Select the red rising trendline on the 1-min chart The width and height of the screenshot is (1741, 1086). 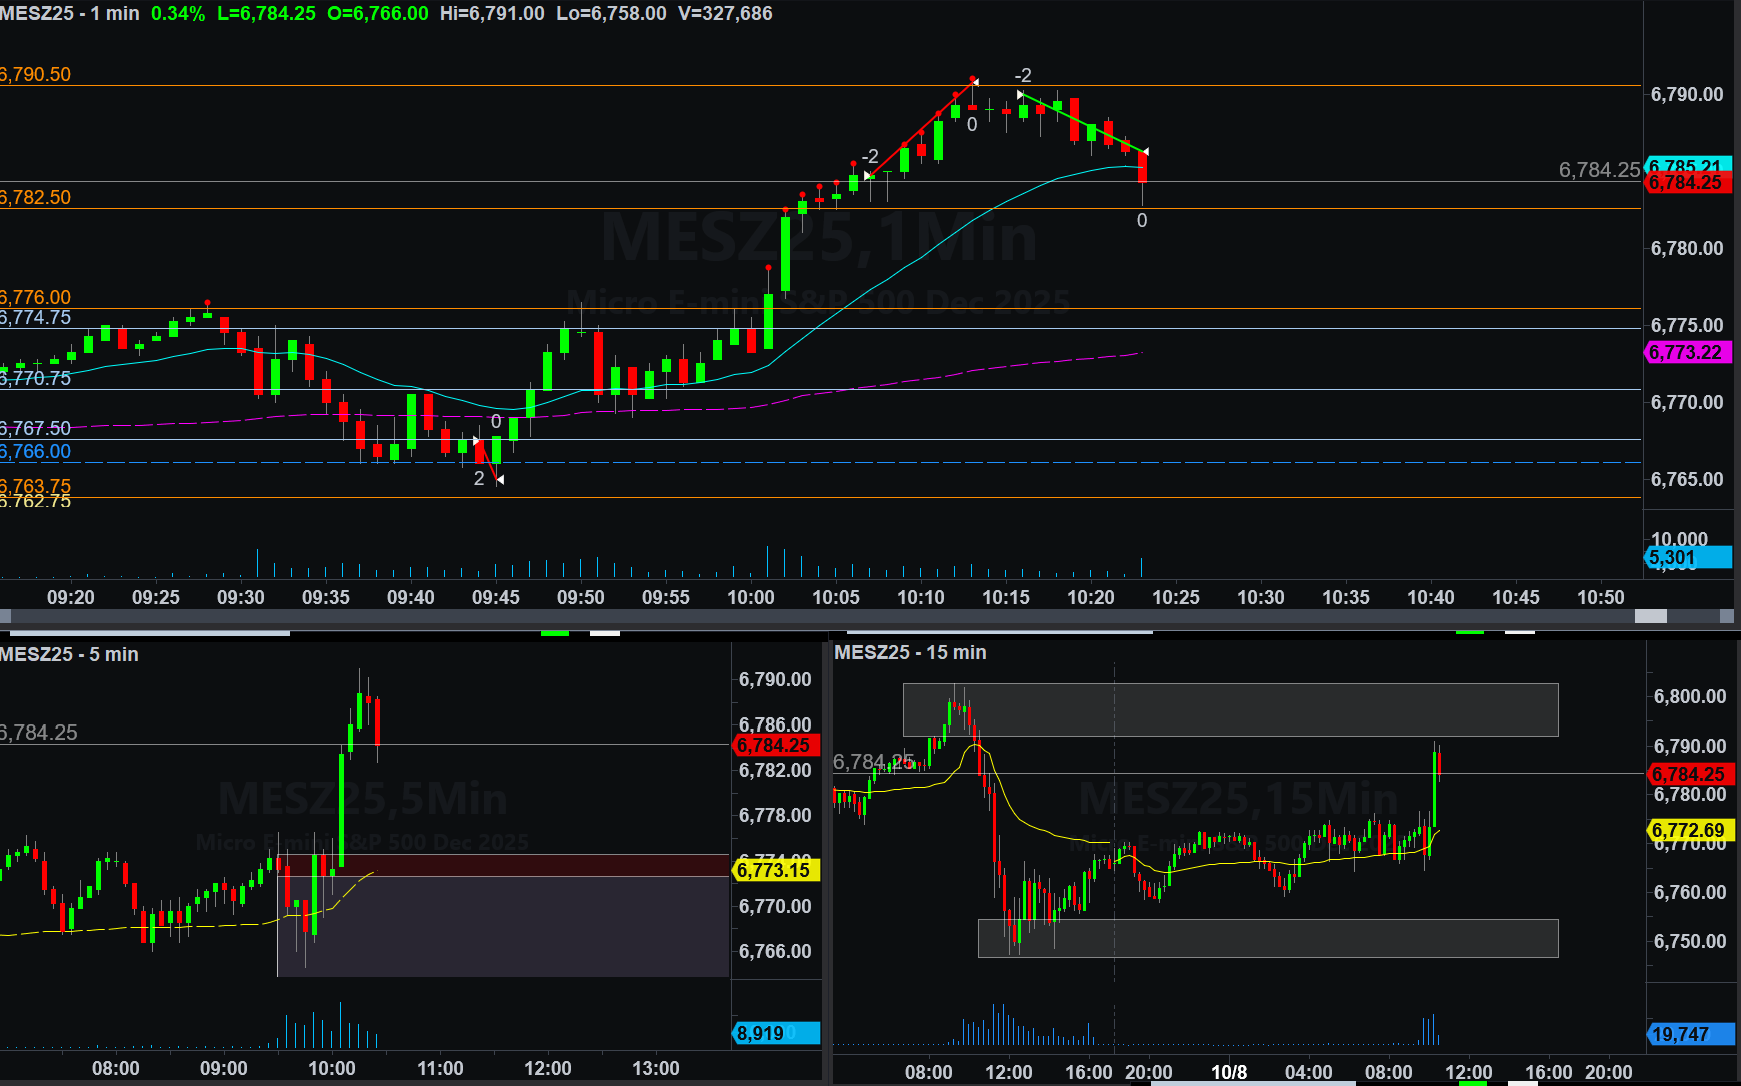click(920, 128)
